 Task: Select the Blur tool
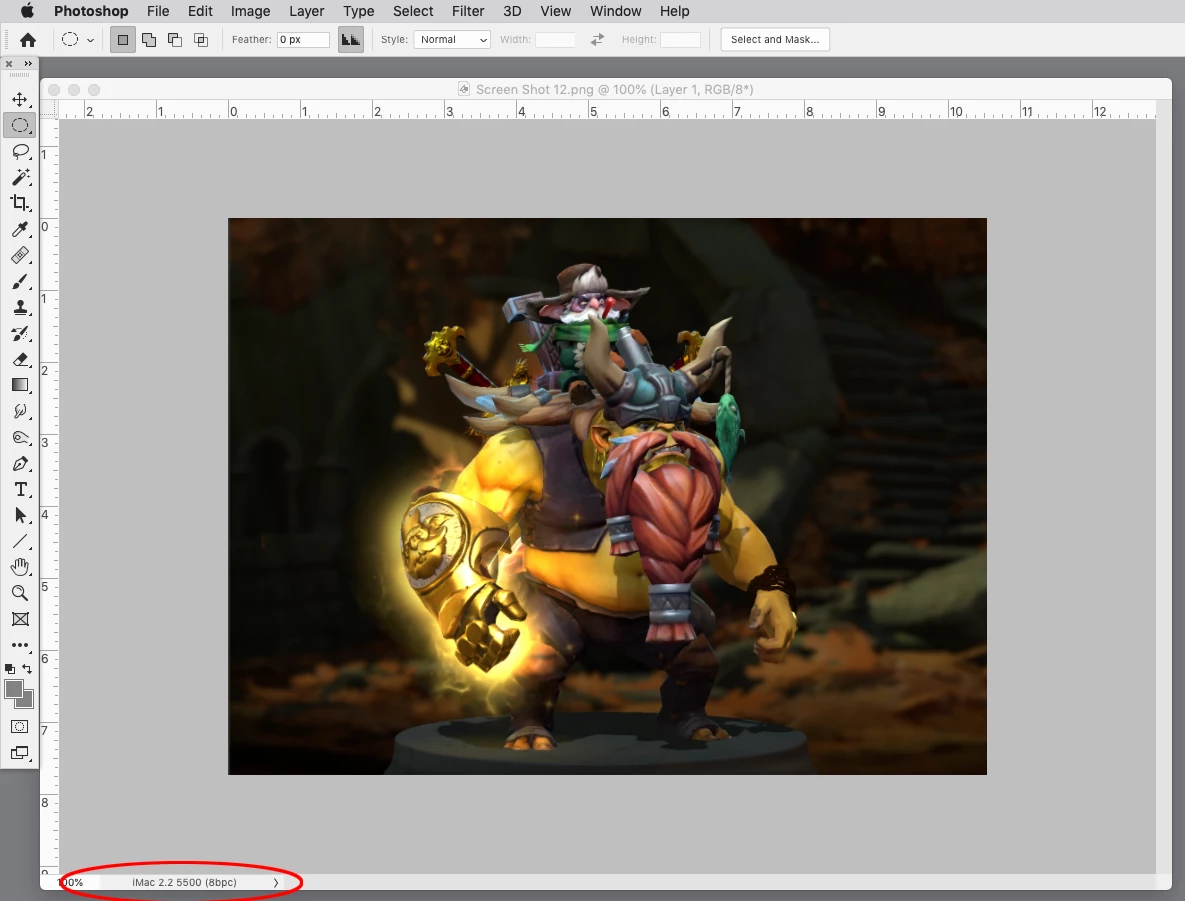(20, 411)
